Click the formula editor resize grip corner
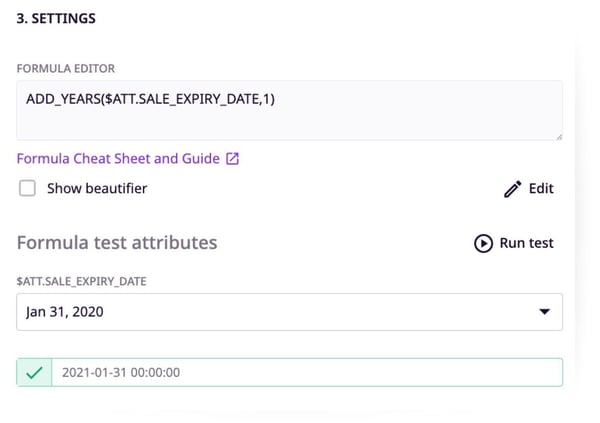This screenshot has height=423, width=600. (559, 136)
